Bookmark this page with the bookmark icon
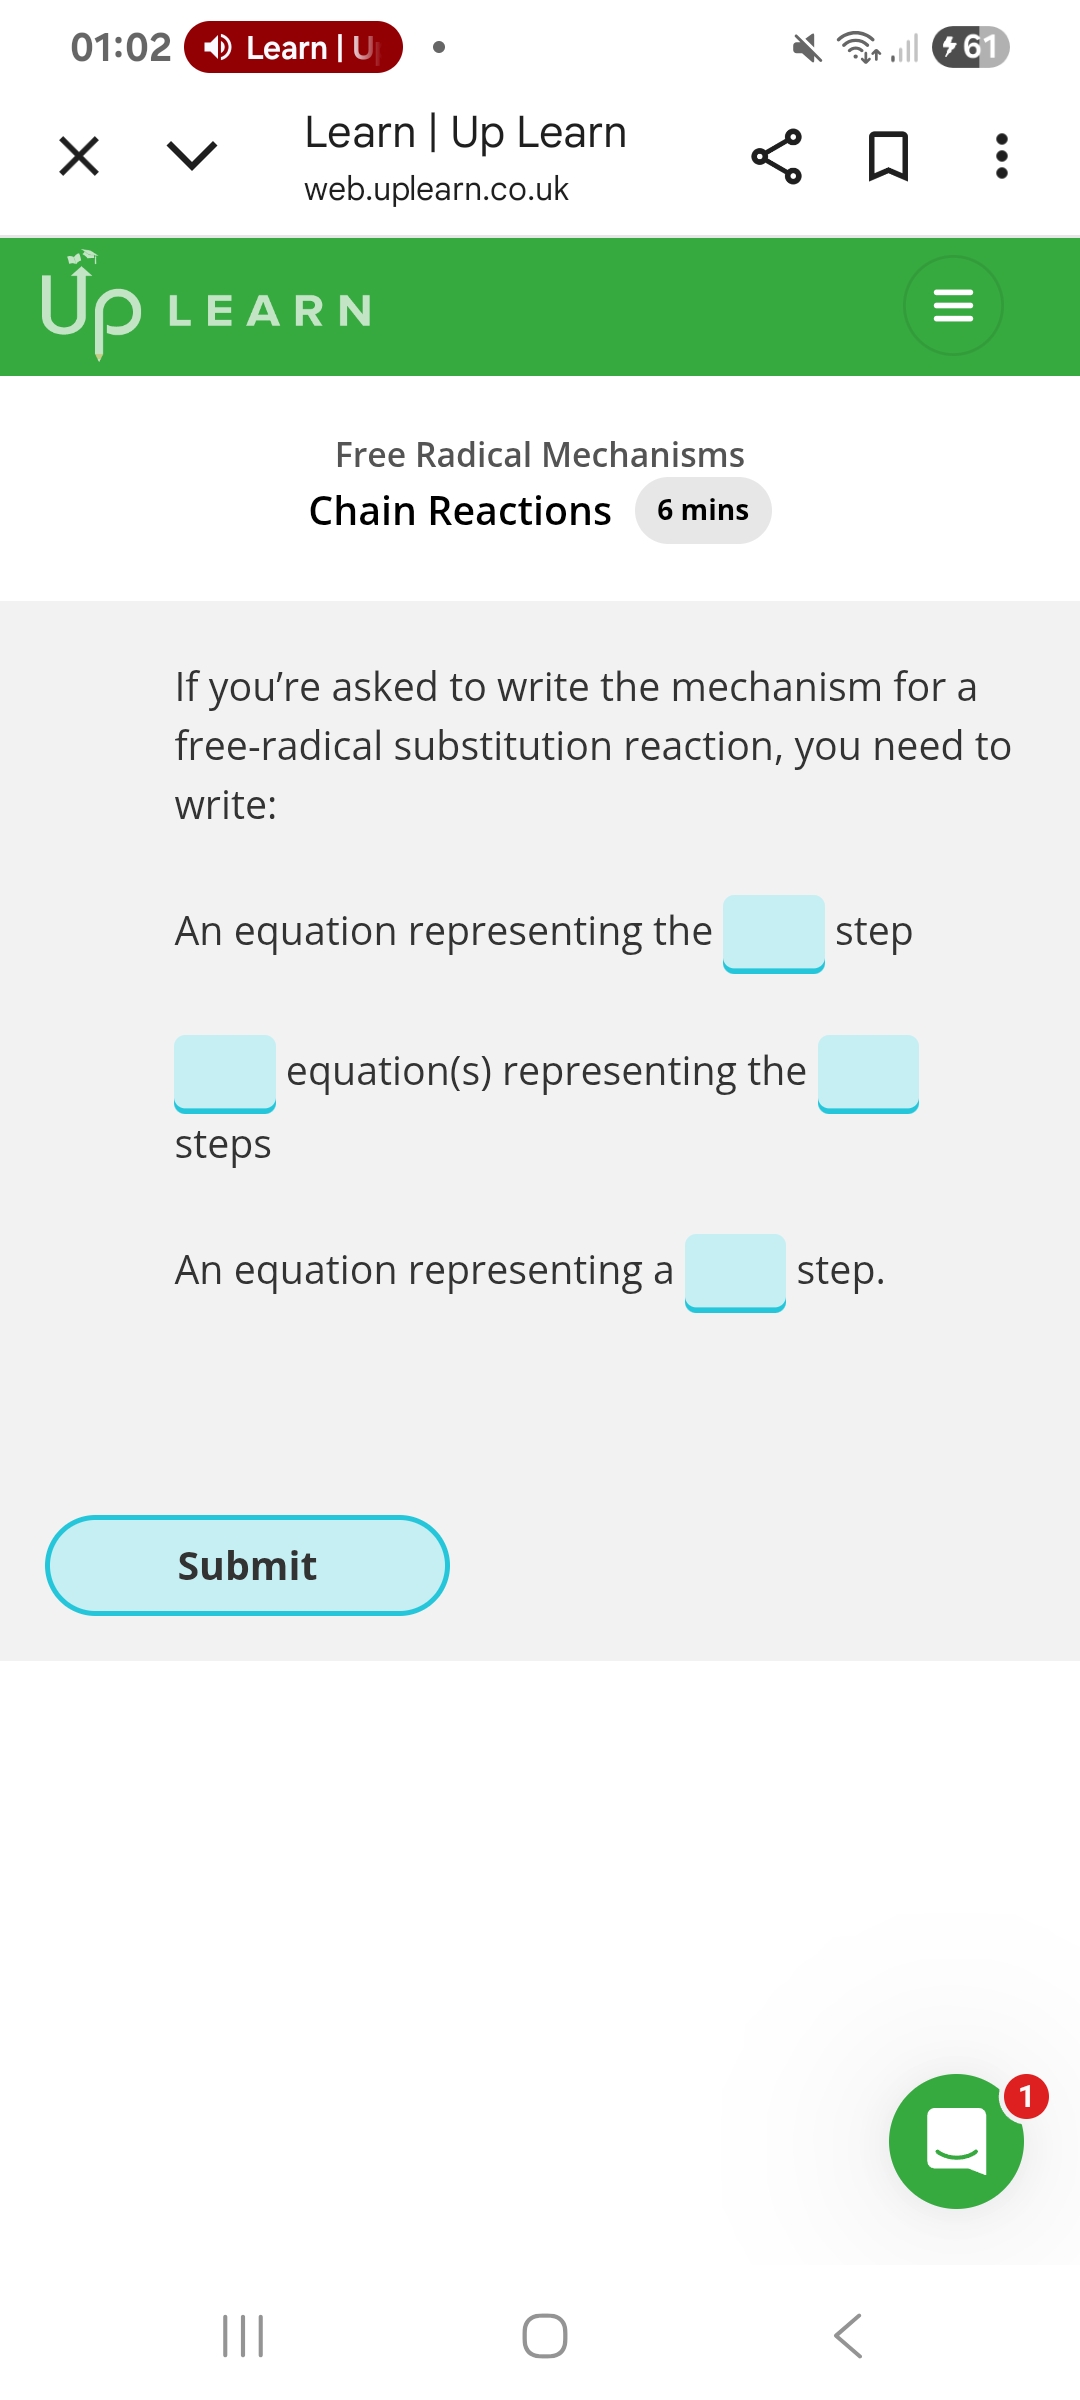This screenshot has width=1080, height=2400. 888,156
